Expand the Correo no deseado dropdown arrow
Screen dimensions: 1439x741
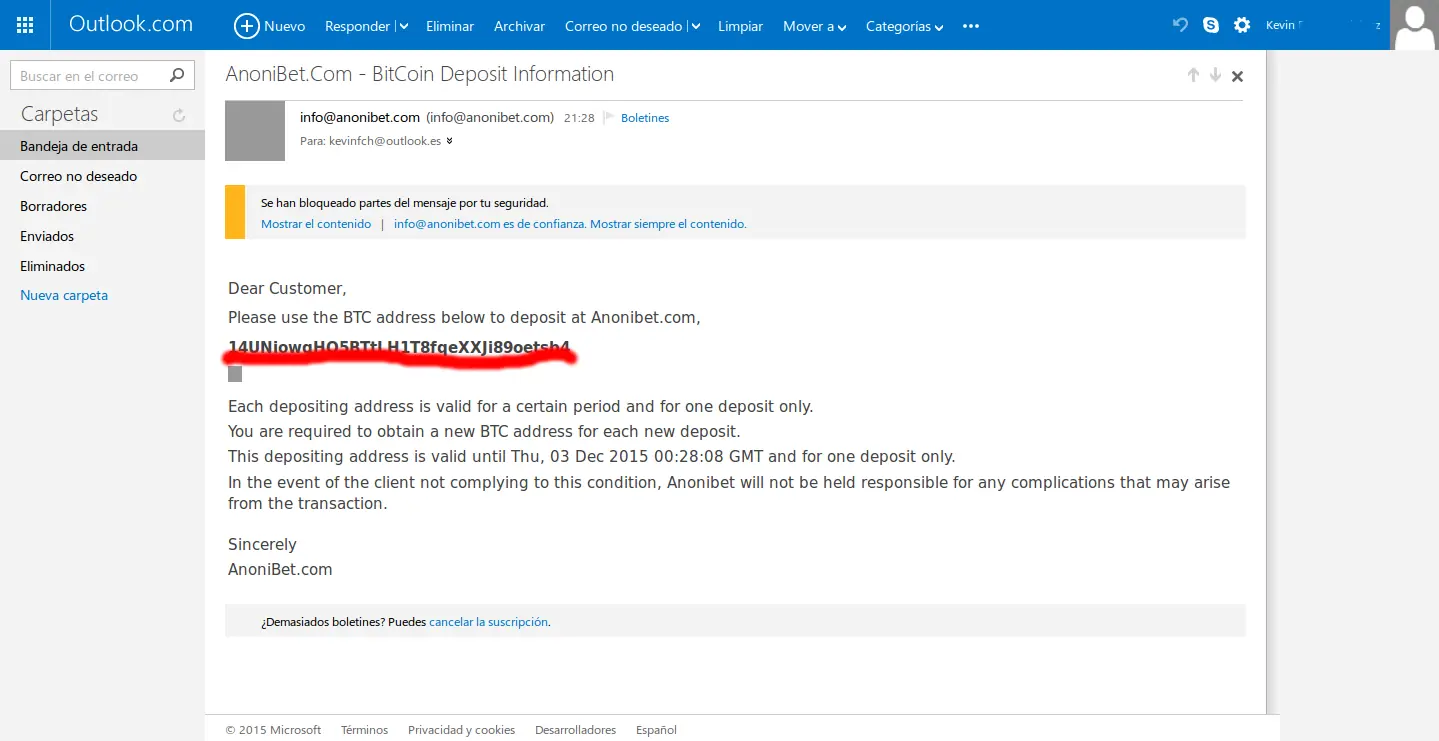(x=696, y=27)
